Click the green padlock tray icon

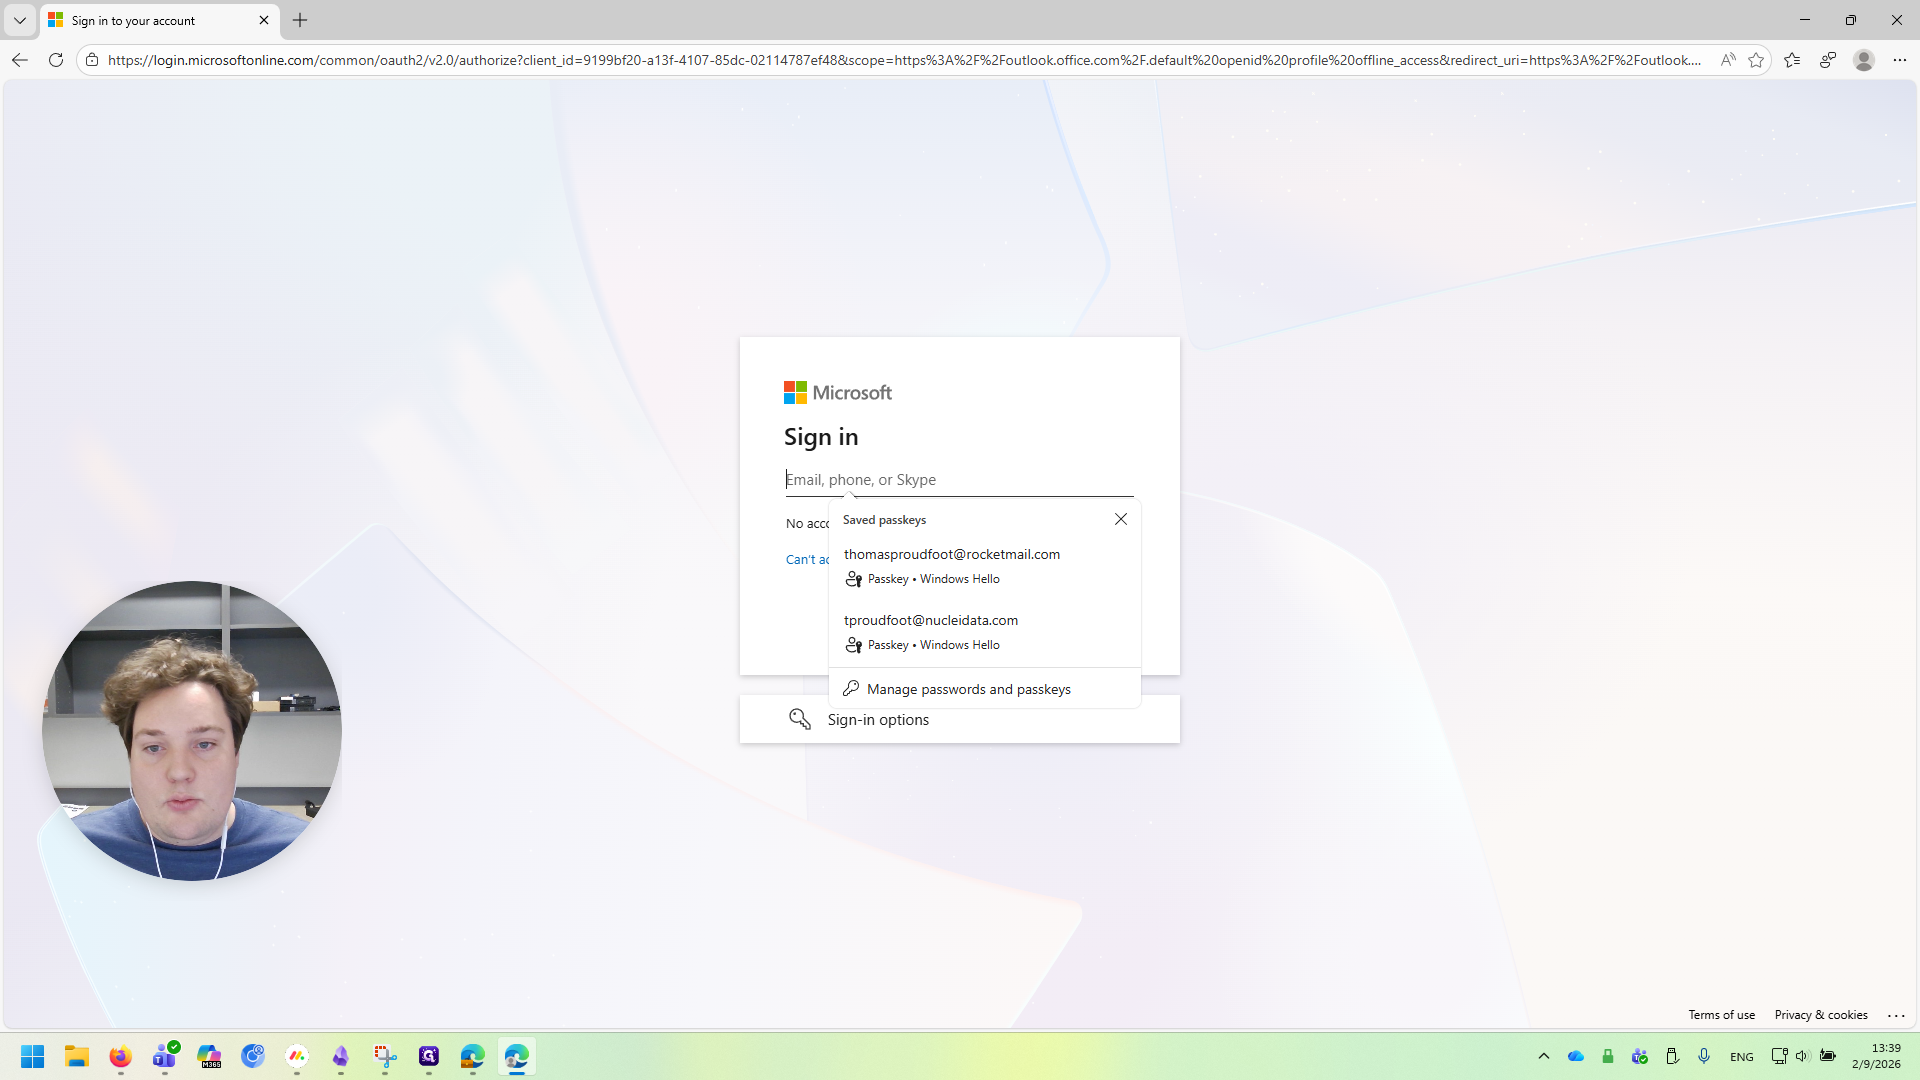click(1608, 1056)
